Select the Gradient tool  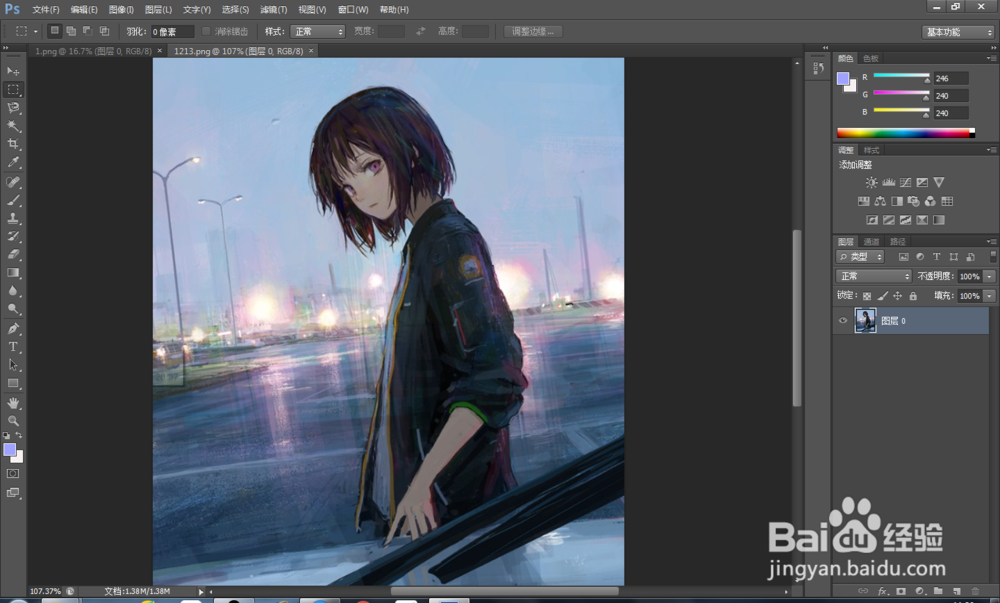(x=13, y=273)
